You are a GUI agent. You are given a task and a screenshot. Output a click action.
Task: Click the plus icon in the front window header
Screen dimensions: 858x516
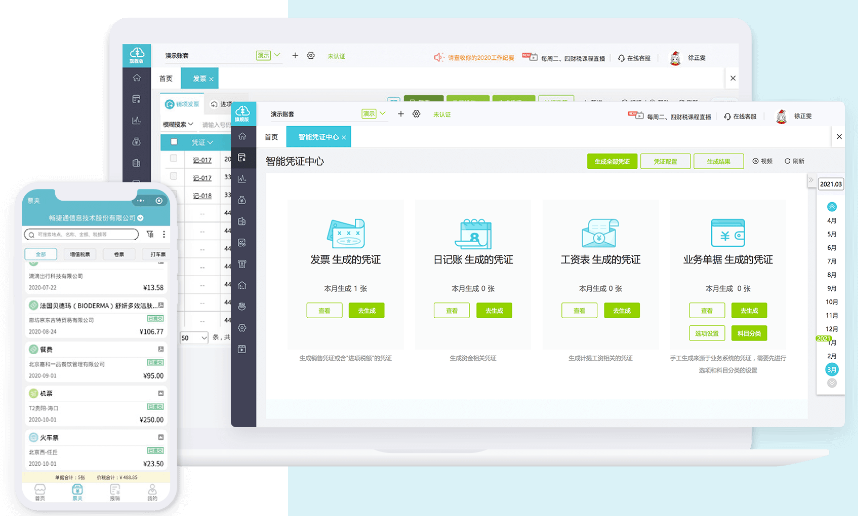pos(401,115)
